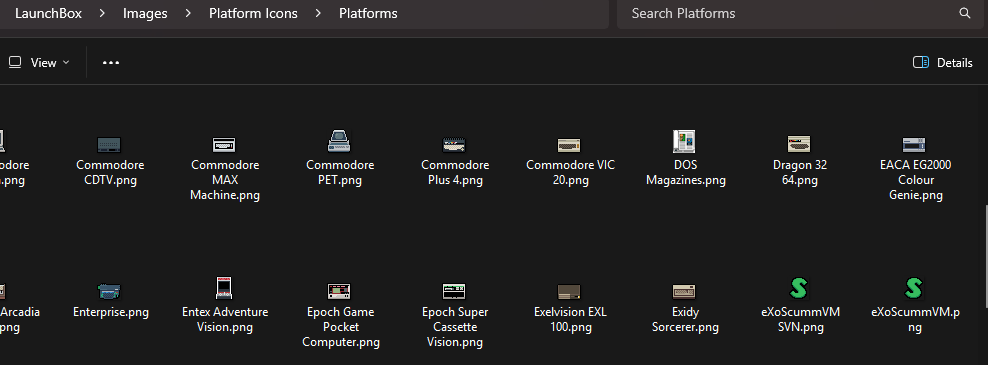
Task: Select the Enterprise.png file icon
Action: (x=110, y=291)
